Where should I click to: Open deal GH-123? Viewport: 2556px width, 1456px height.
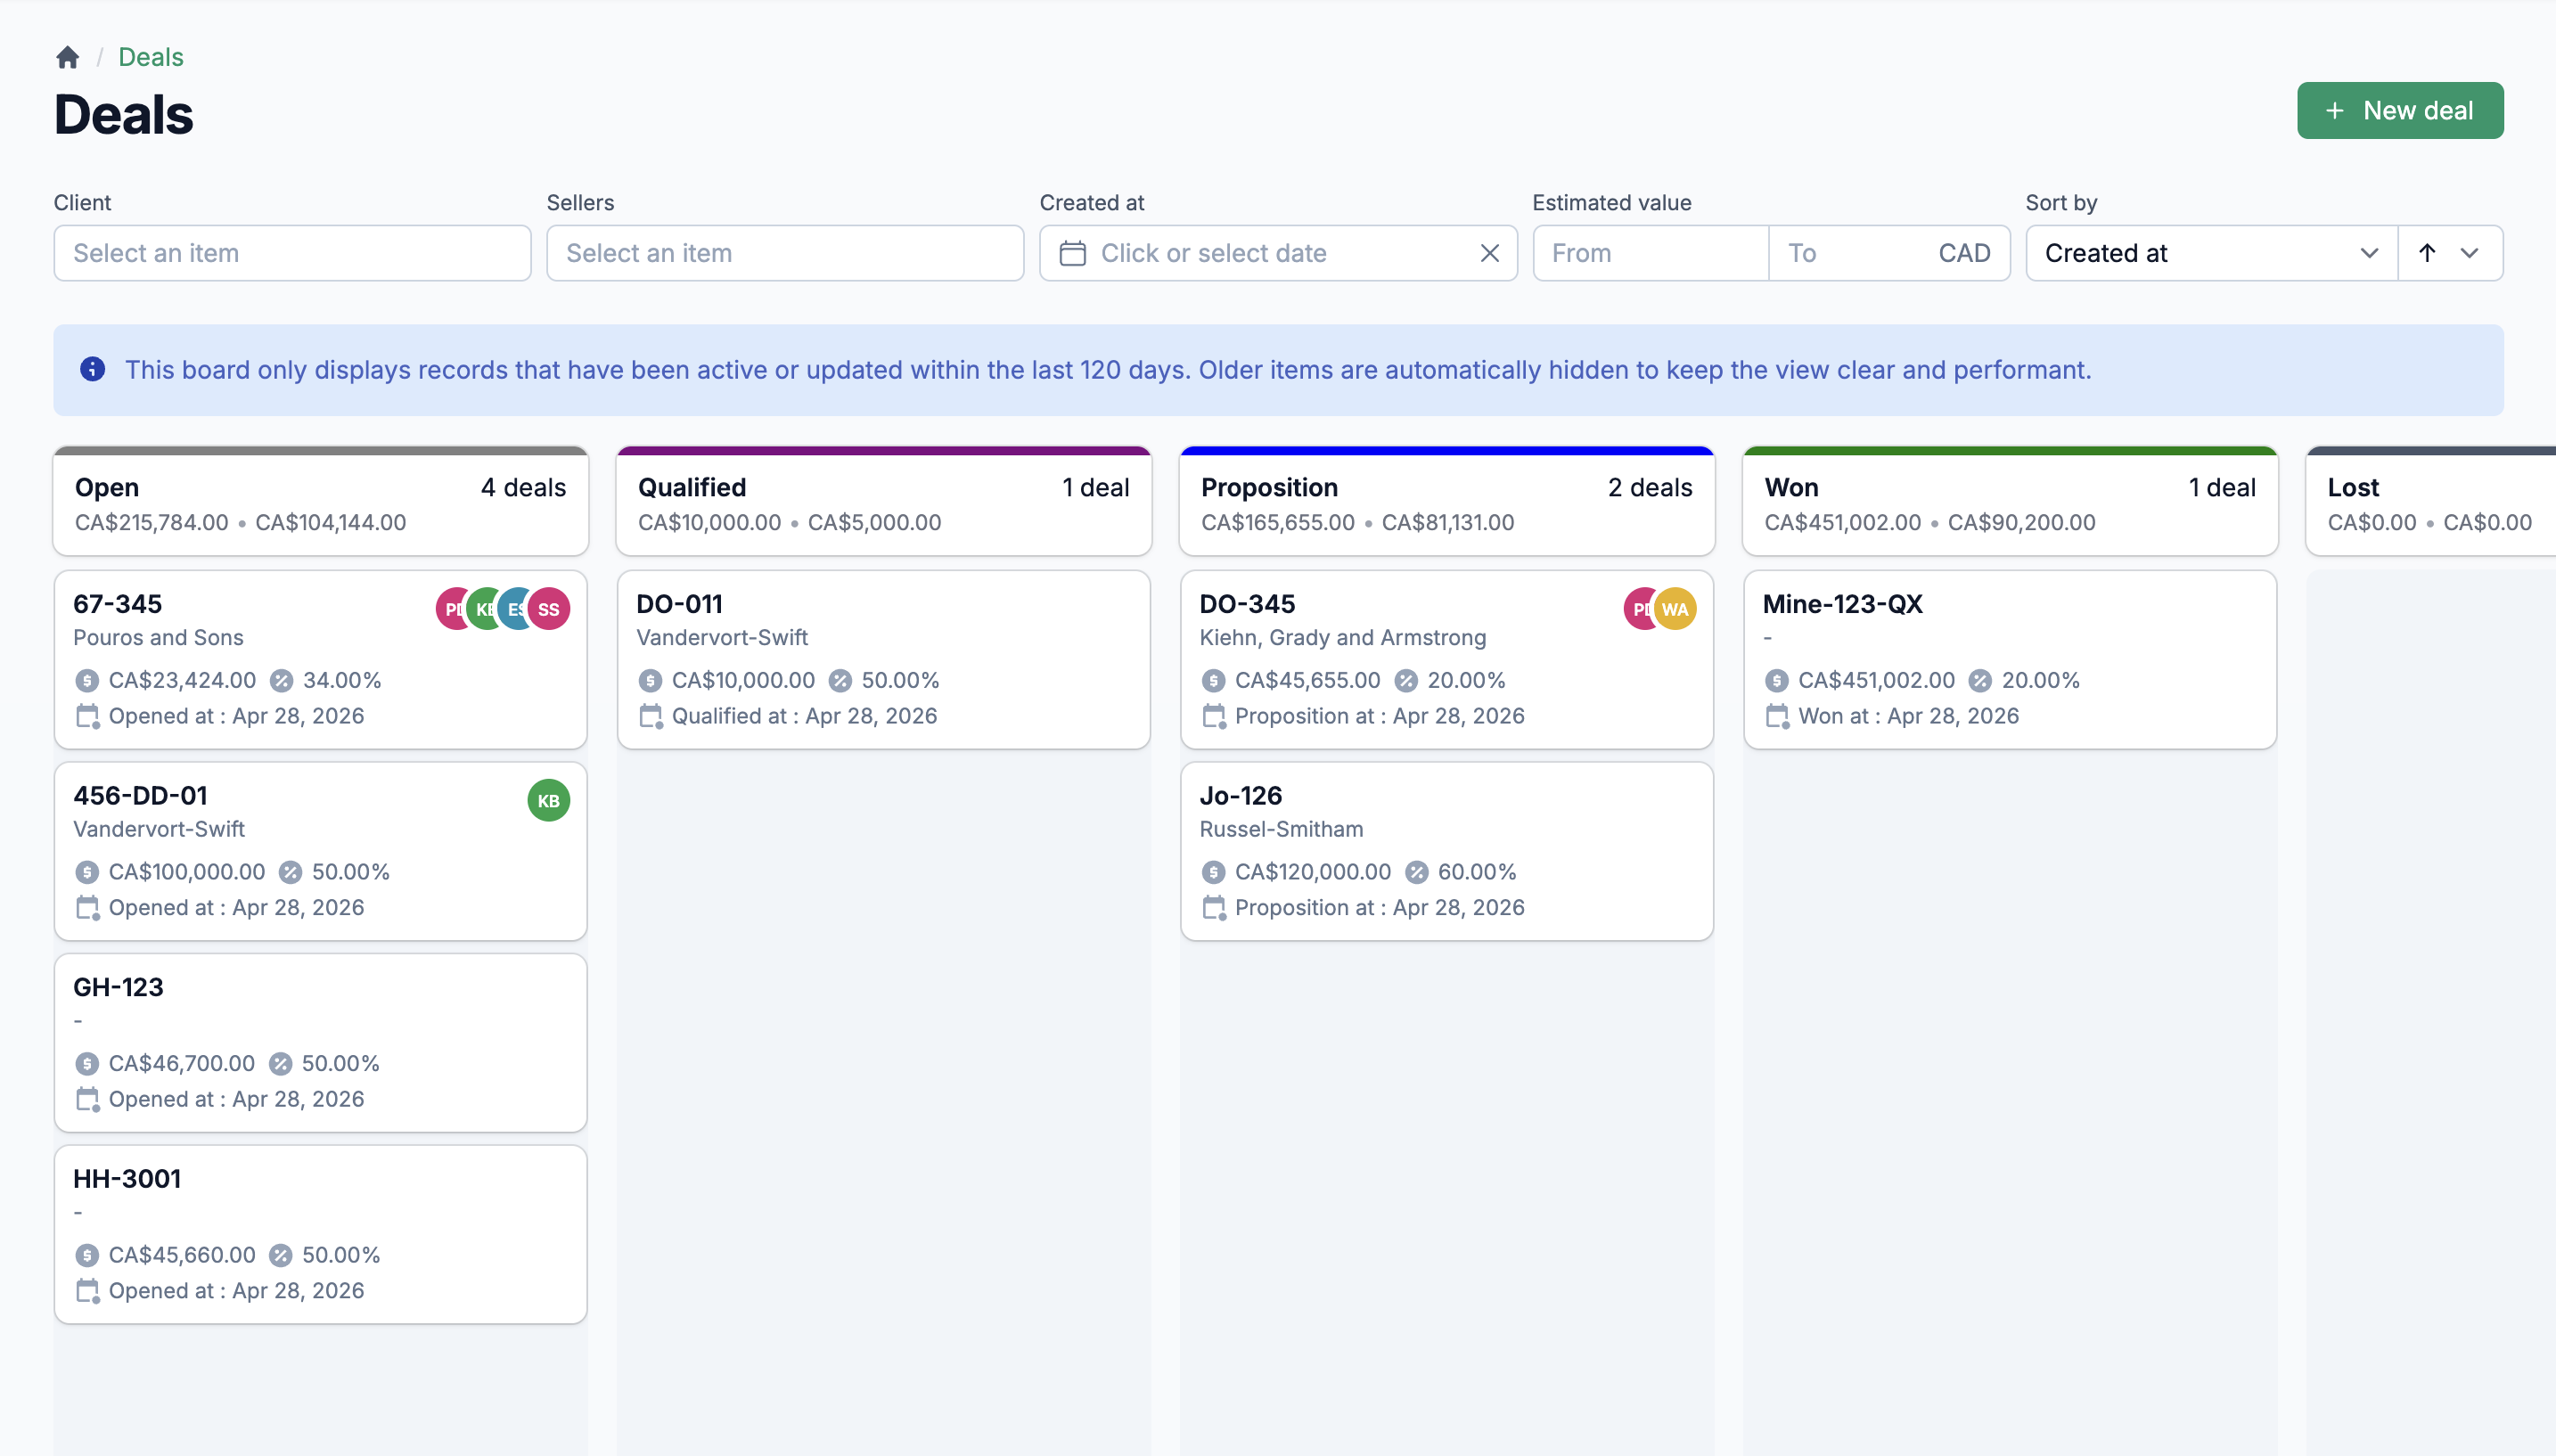[x=321, y=1043]
